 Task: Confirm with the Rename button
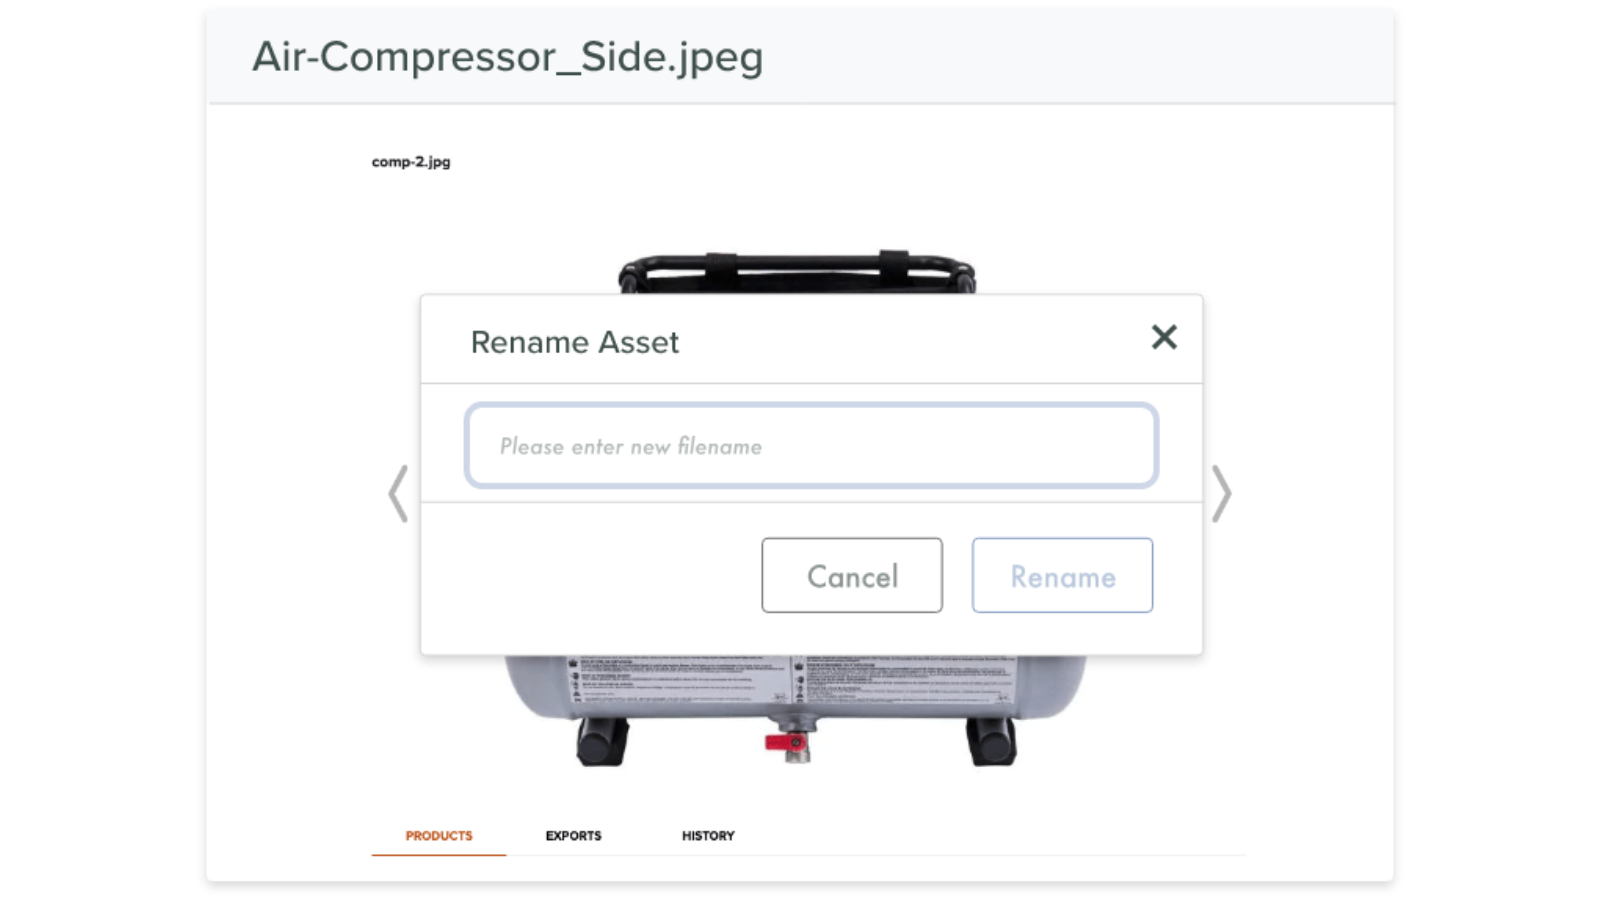click(1062, 575)
